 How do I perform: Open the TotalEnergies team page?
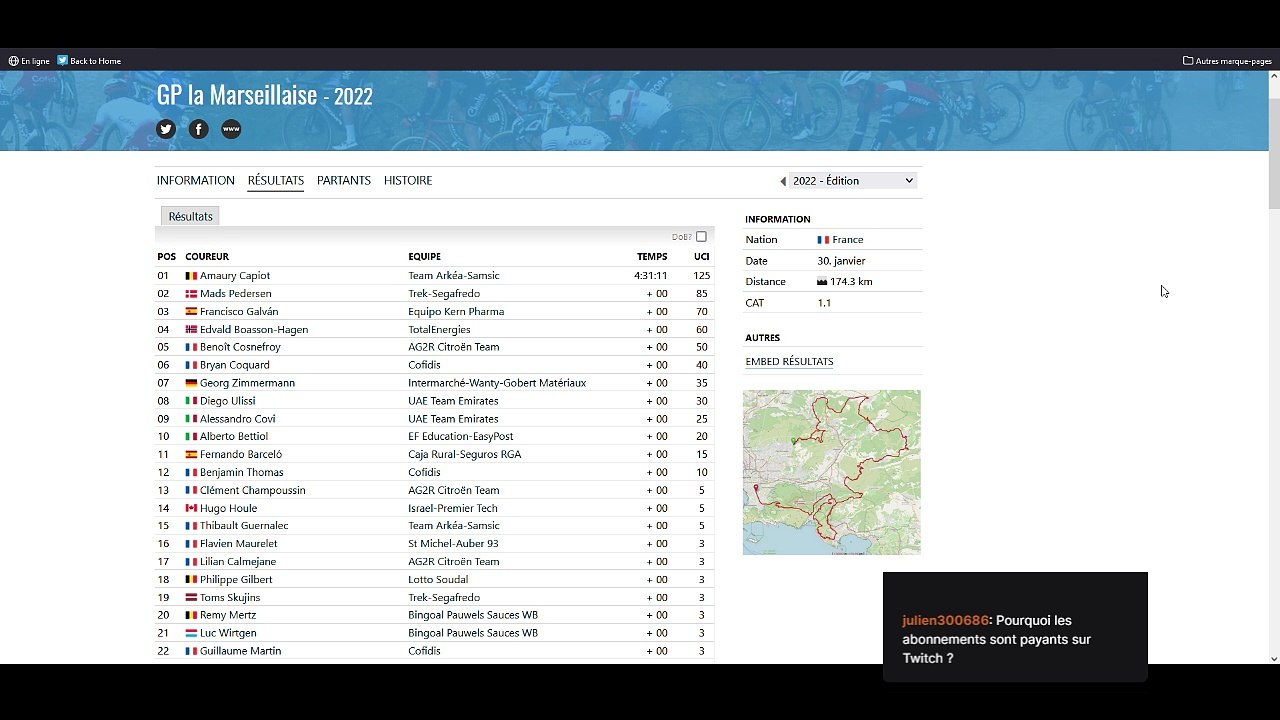tap(439, 330)
